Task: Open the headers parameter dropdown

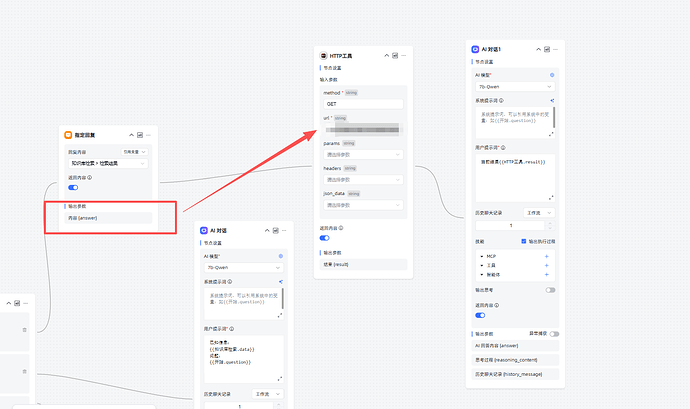Action: click(x=362, y=180)
